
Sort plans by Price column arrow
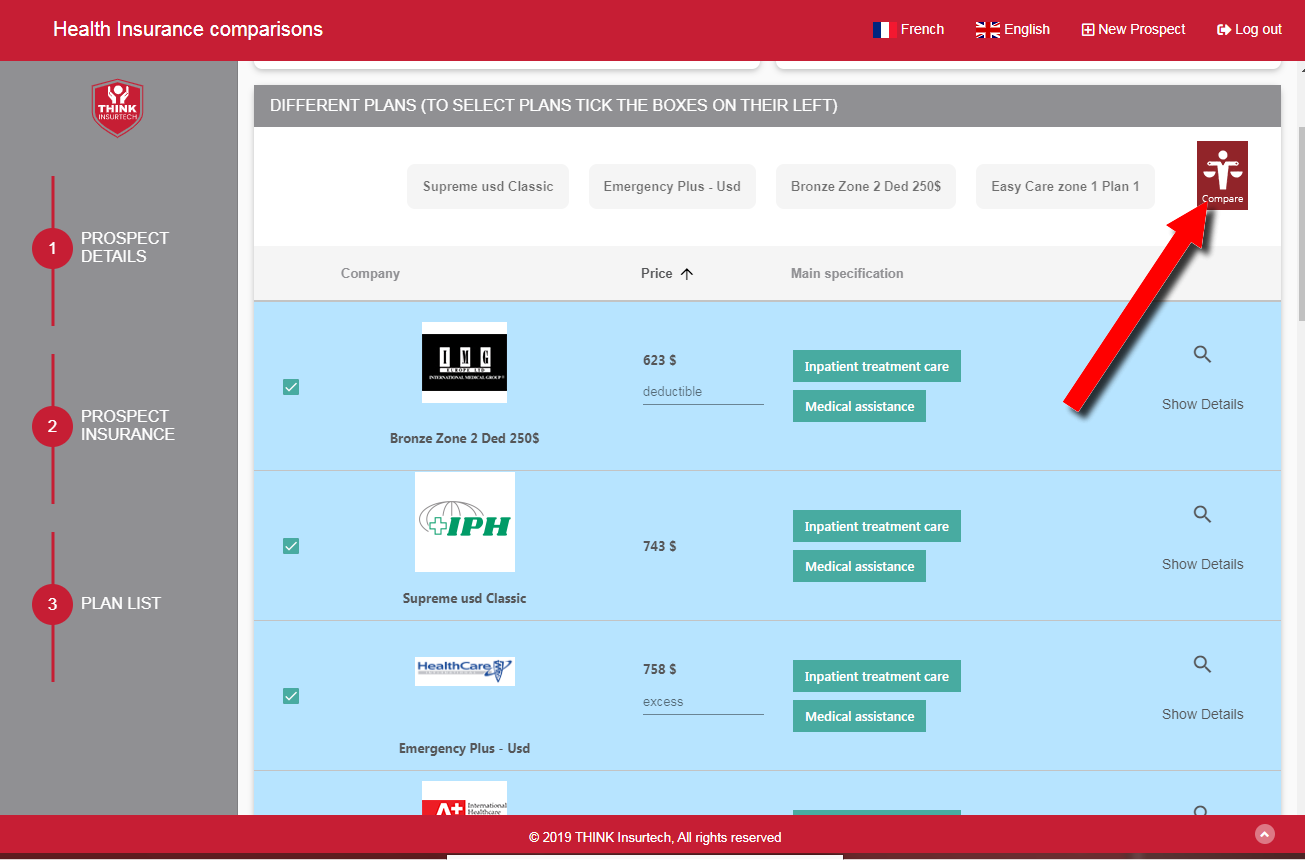[686, 274]
